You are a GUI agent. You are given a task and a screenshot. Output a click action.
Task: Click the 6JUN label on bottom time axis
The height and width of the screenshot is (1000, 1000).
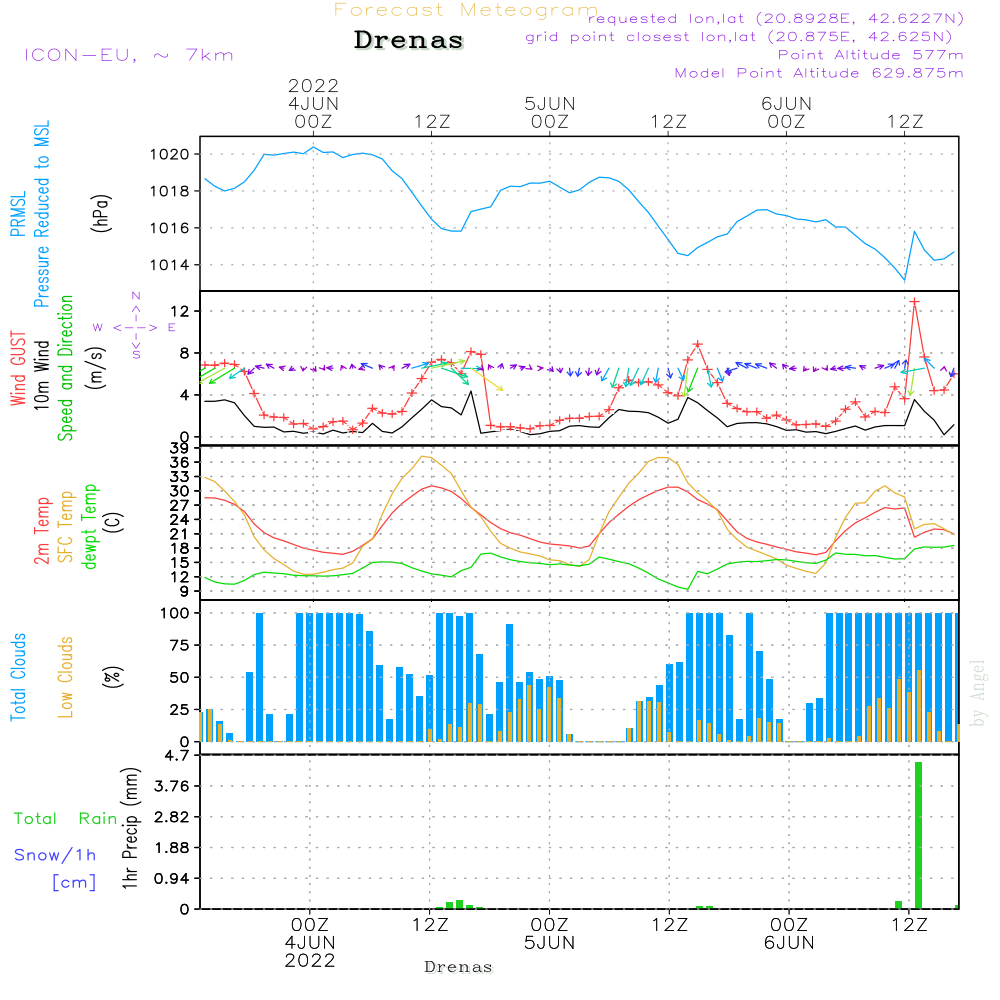(788, 942)
